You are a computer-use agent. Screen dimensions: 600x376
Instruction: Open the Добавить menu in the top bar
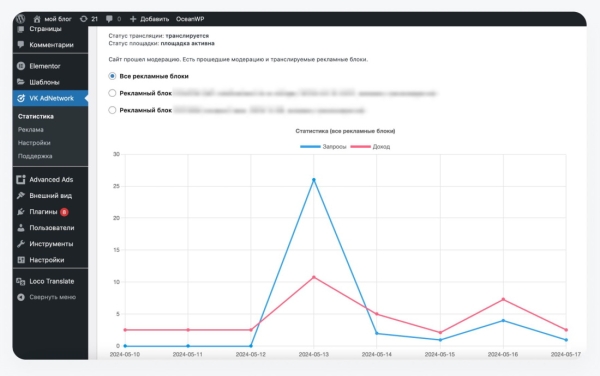pyautogui.click(x=149, y=19)
